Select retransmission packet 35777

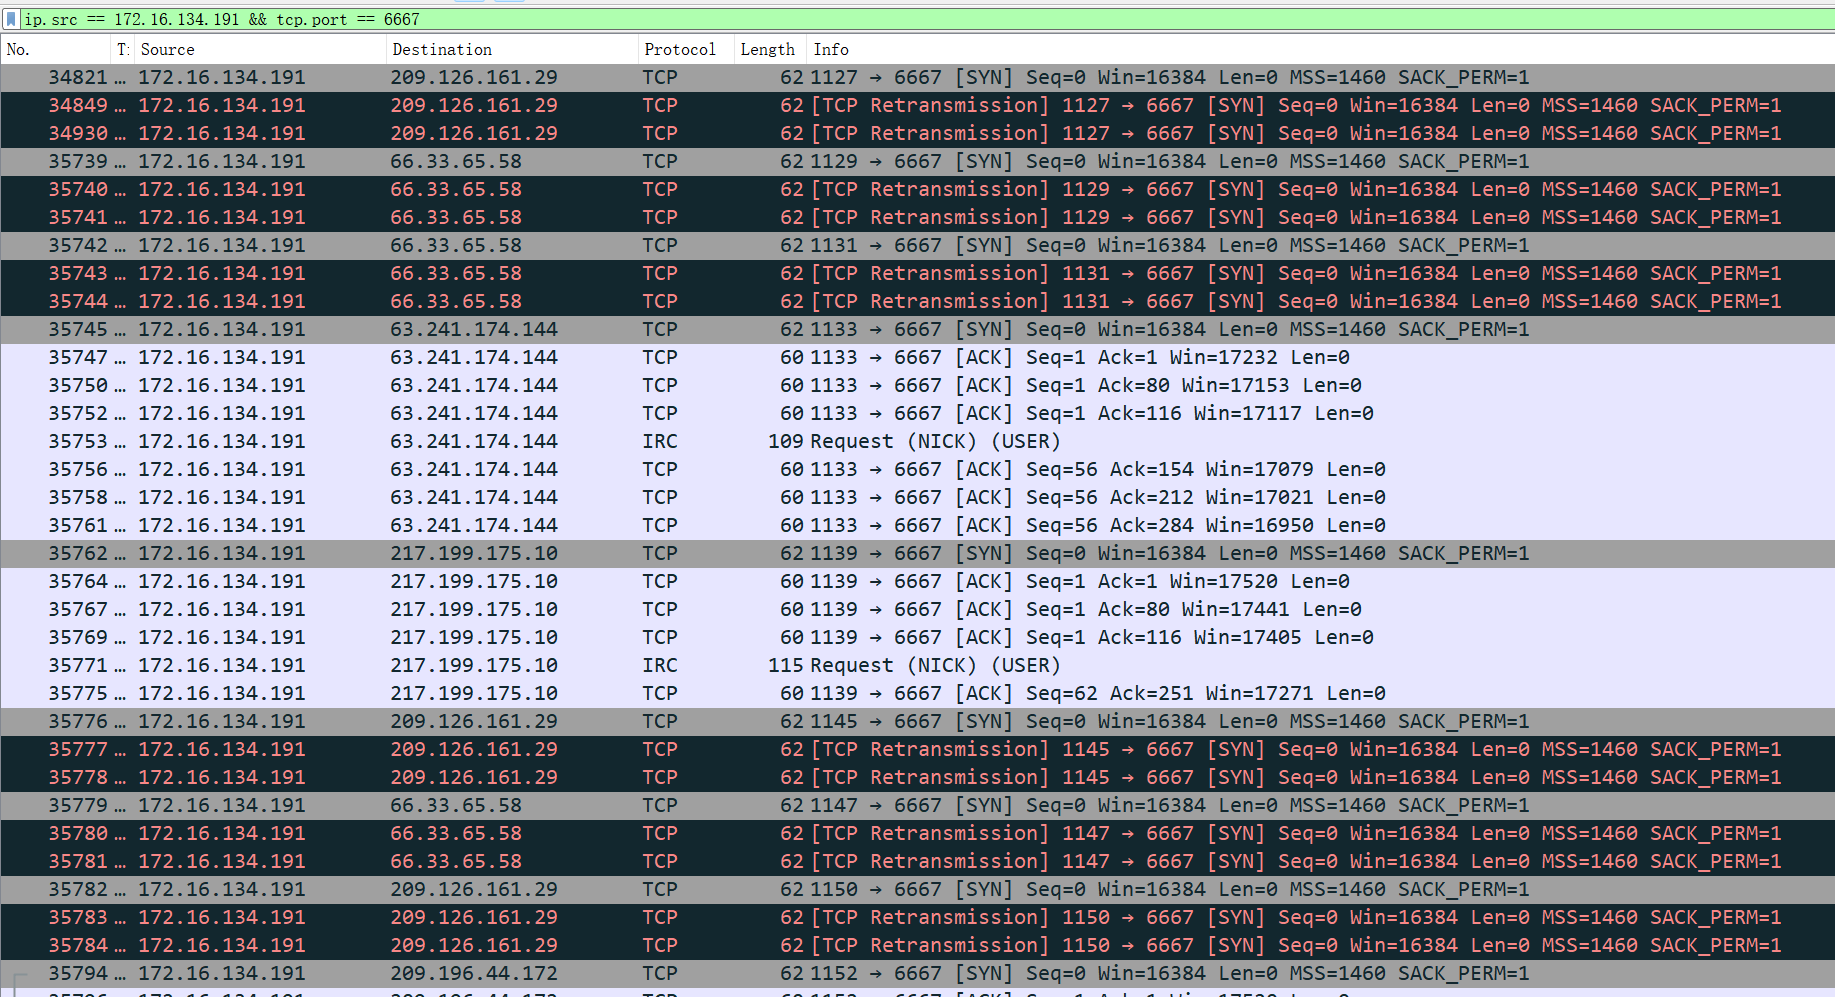[x=917, y=749]
